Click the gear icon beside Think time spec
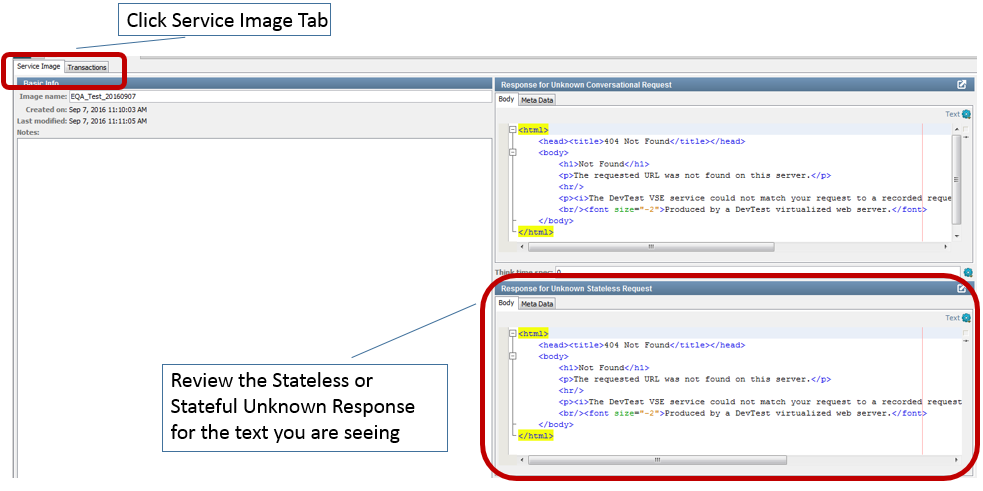Image resolution: width=983 pixels, height=491 pixels. point(967,272)
